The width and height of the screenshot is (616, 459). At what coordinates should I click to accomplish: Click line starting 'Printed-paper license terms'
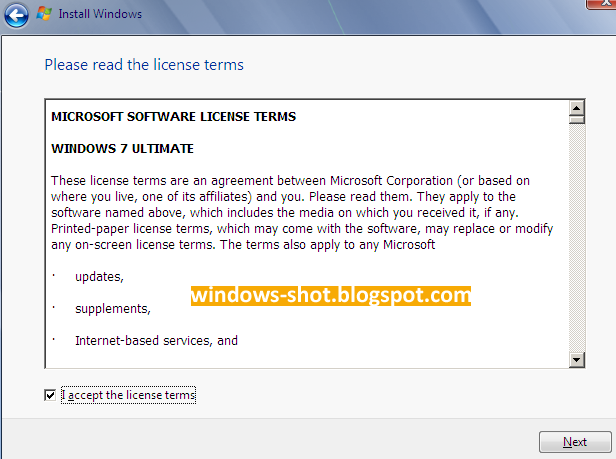pyautogui.click(x=302, y=229)
